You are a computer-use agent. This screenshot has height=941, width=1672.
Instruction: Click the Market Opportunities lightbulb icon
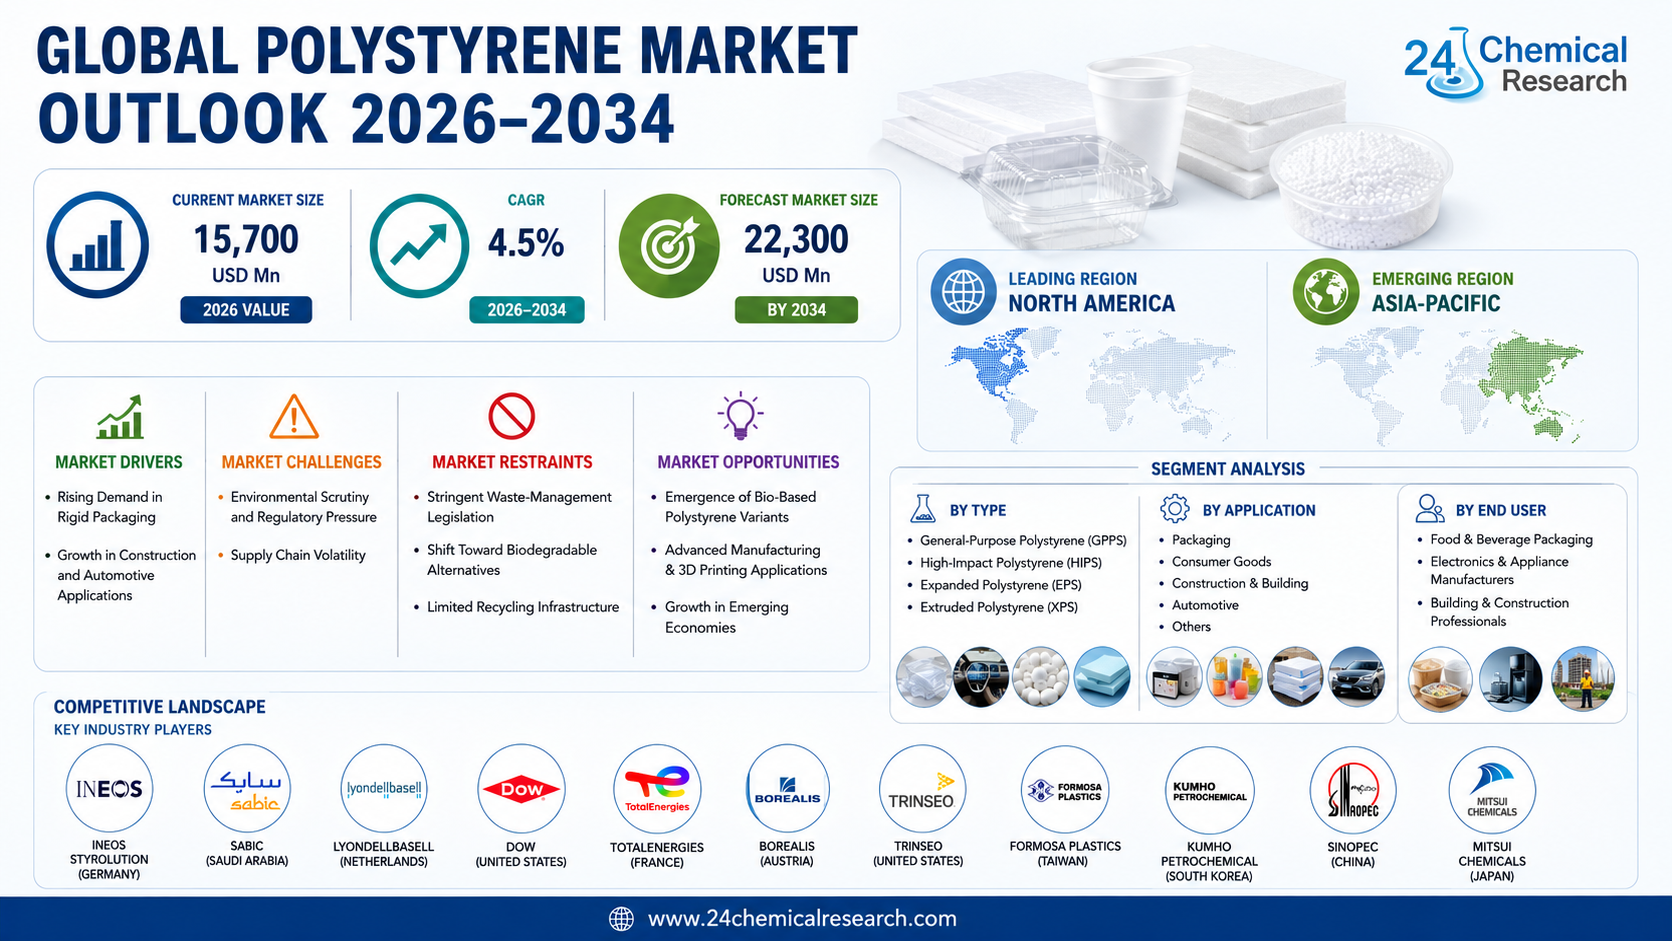740,416
